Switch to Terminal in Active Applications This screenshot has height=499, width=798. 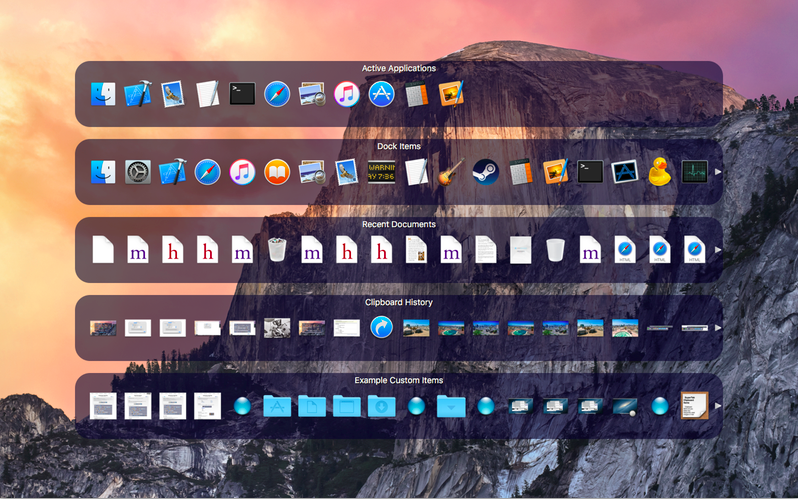click(x=242, y=94)
